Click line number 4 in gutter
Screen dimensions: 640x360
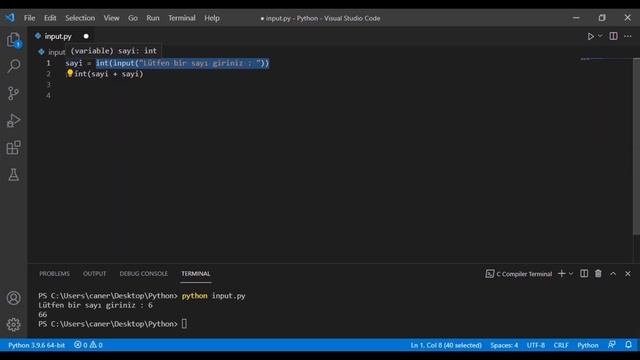coord(48,96)
